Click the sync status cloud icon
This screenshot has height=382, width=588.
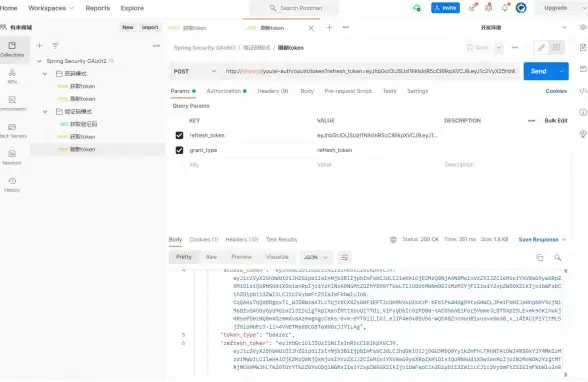(x=417, y=8)
